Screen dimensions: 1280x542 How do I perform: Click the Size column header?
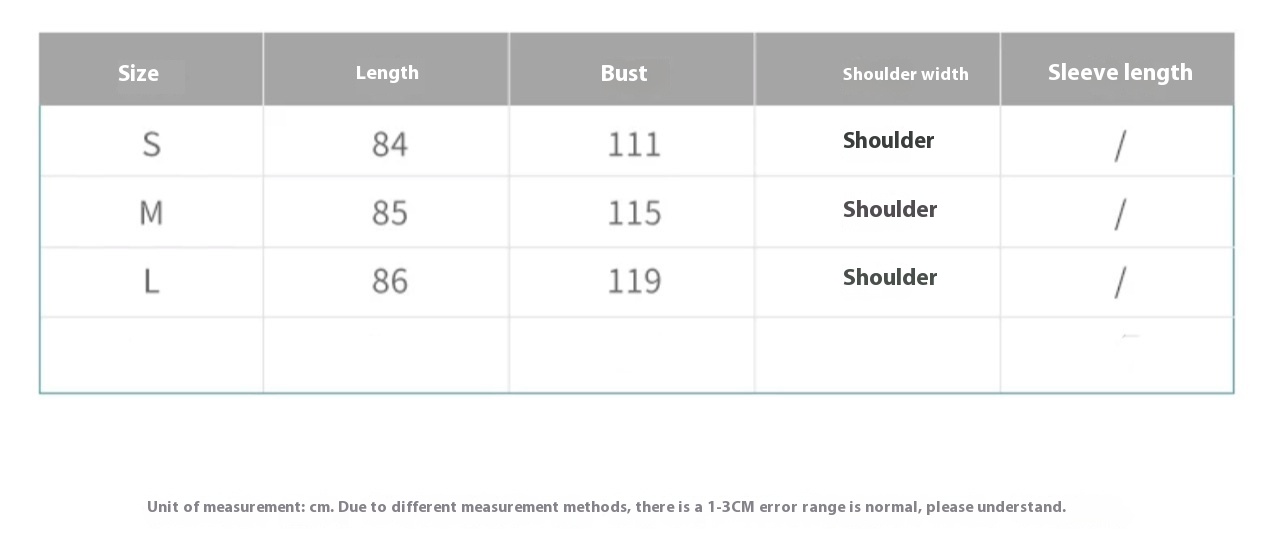[x=138, y=73]
